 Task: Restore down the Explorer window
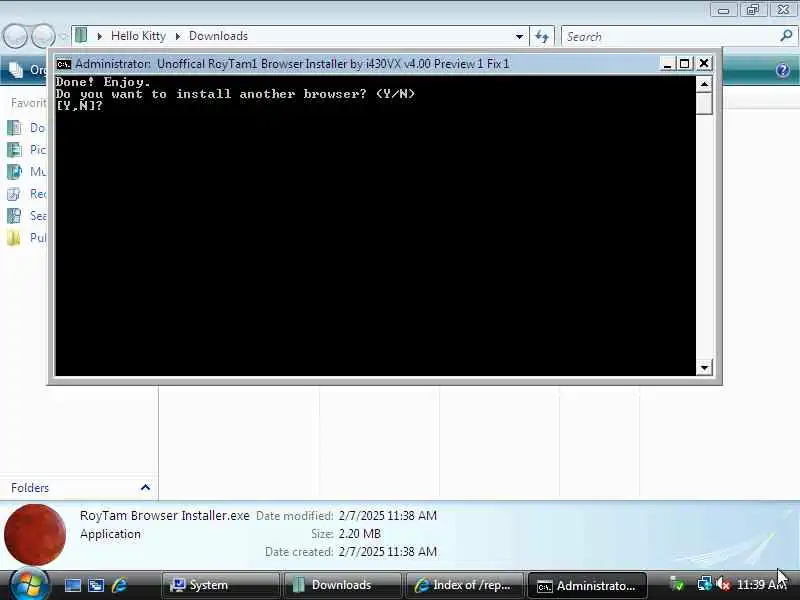click(753, 10)
